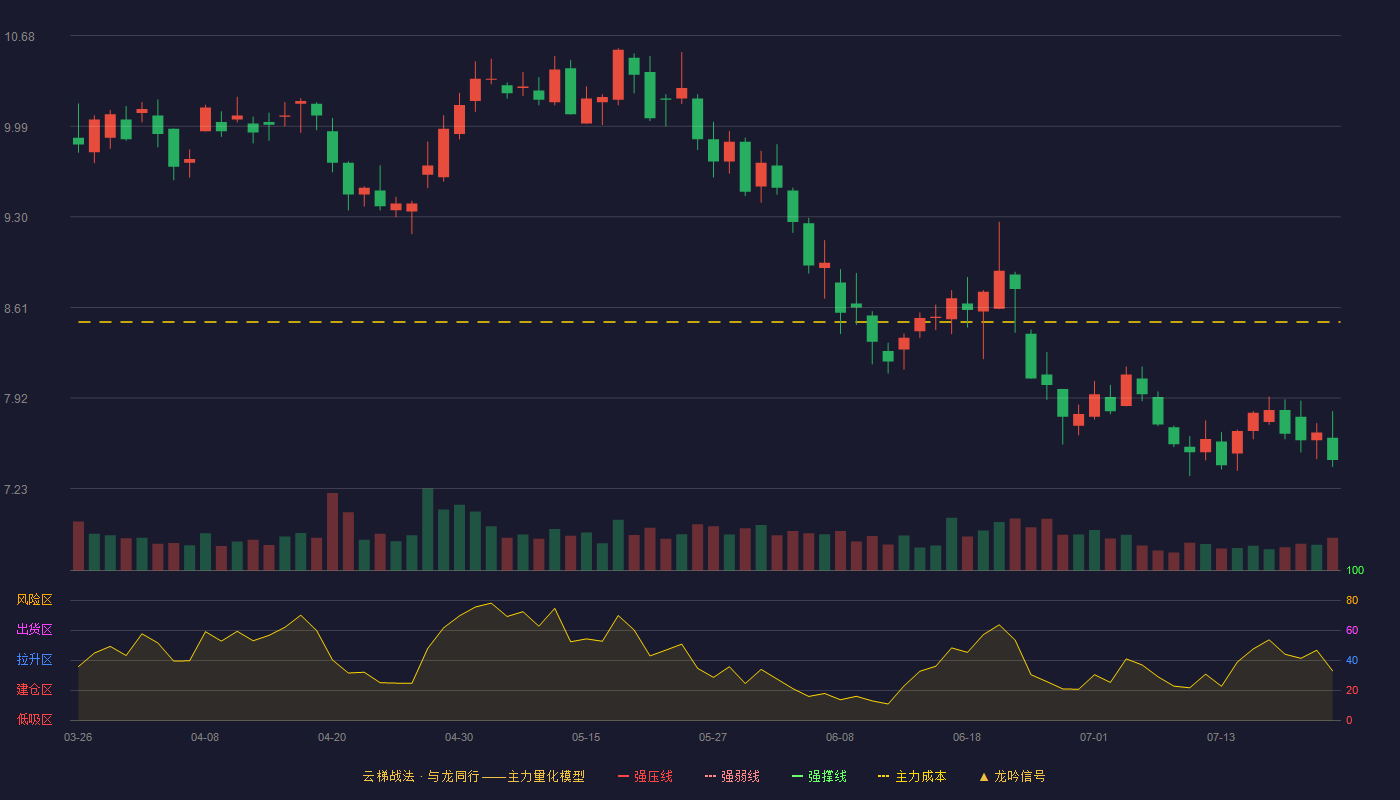1400x800 pixels.
Task: Toggle the 龙吟信号 legend entry
Action: (1011, 776)
